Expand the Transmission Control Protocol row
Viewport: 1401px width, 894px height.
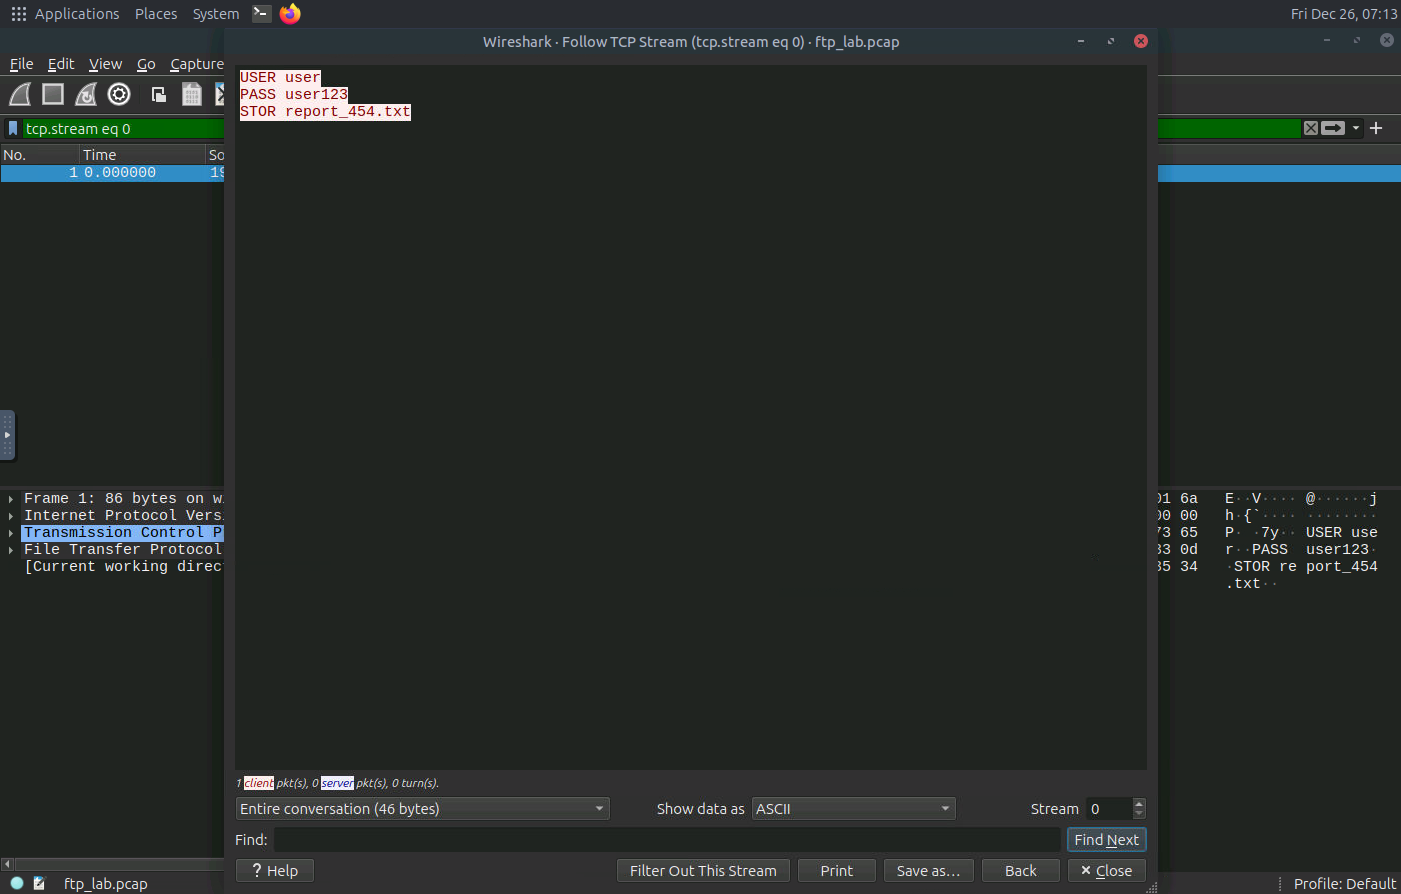coord(11,532)
